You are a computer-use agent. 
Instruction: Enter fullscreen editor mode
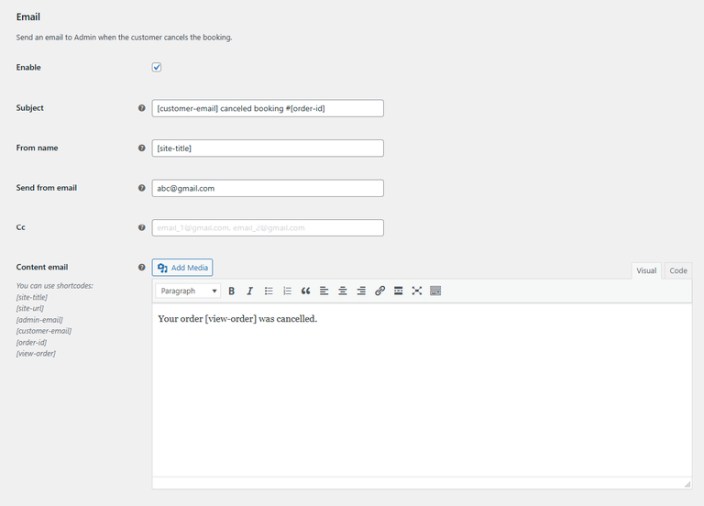[417, 291]
